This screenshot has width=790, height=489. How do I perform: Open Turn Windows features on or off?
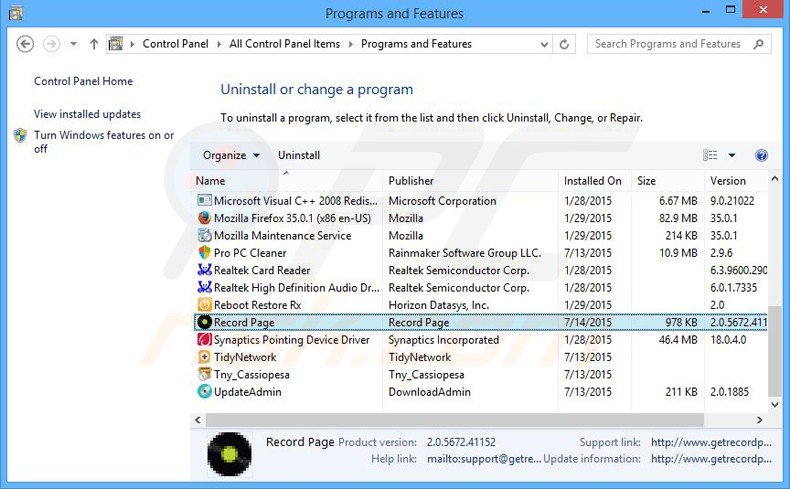[x=104, y=142]
